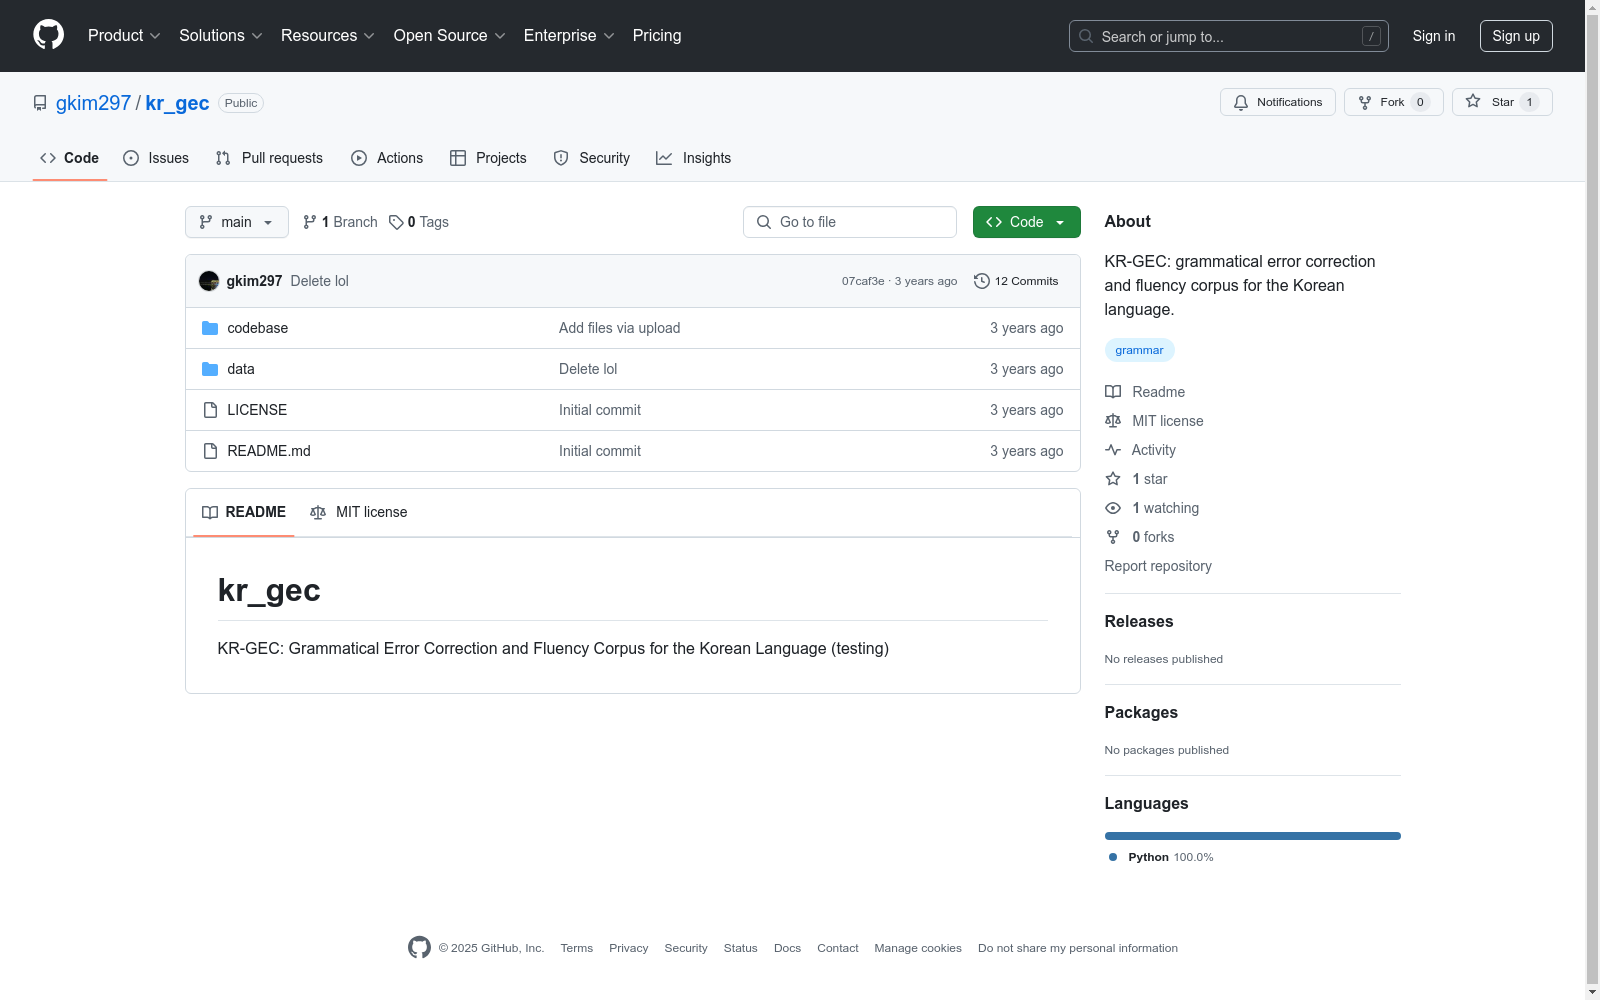Click the book icon beside Readme
1600x1000 pixels.
1113,392
